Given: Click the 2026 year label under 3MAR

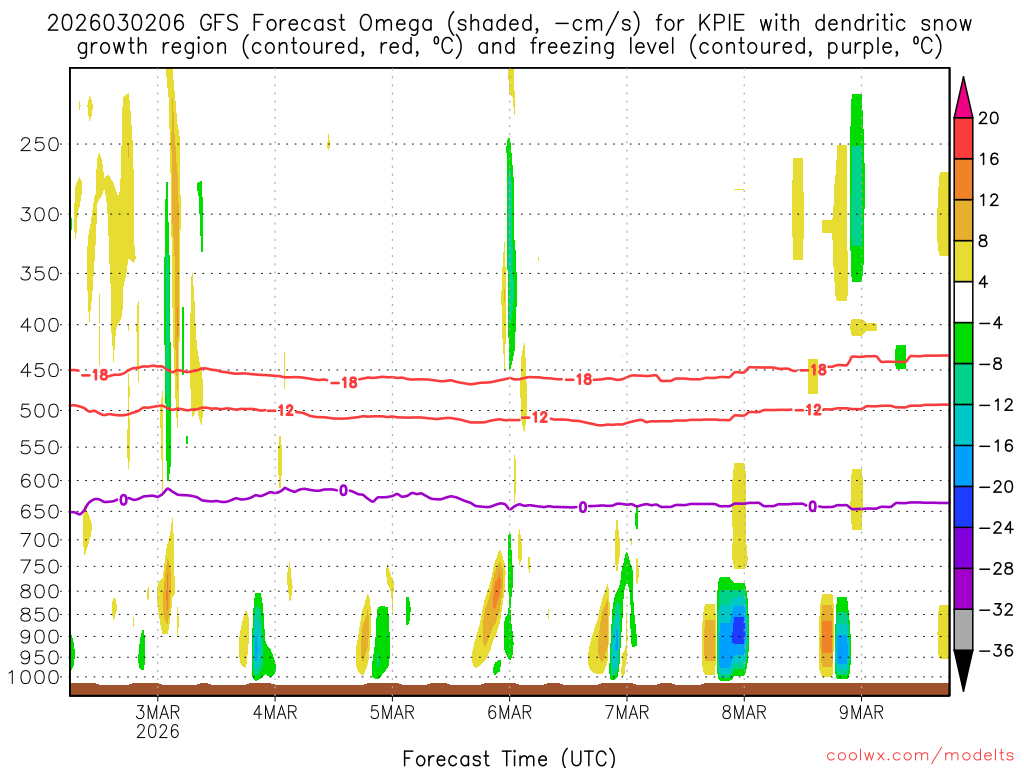Looking at the screenshot, I should (x=157, y=731).
